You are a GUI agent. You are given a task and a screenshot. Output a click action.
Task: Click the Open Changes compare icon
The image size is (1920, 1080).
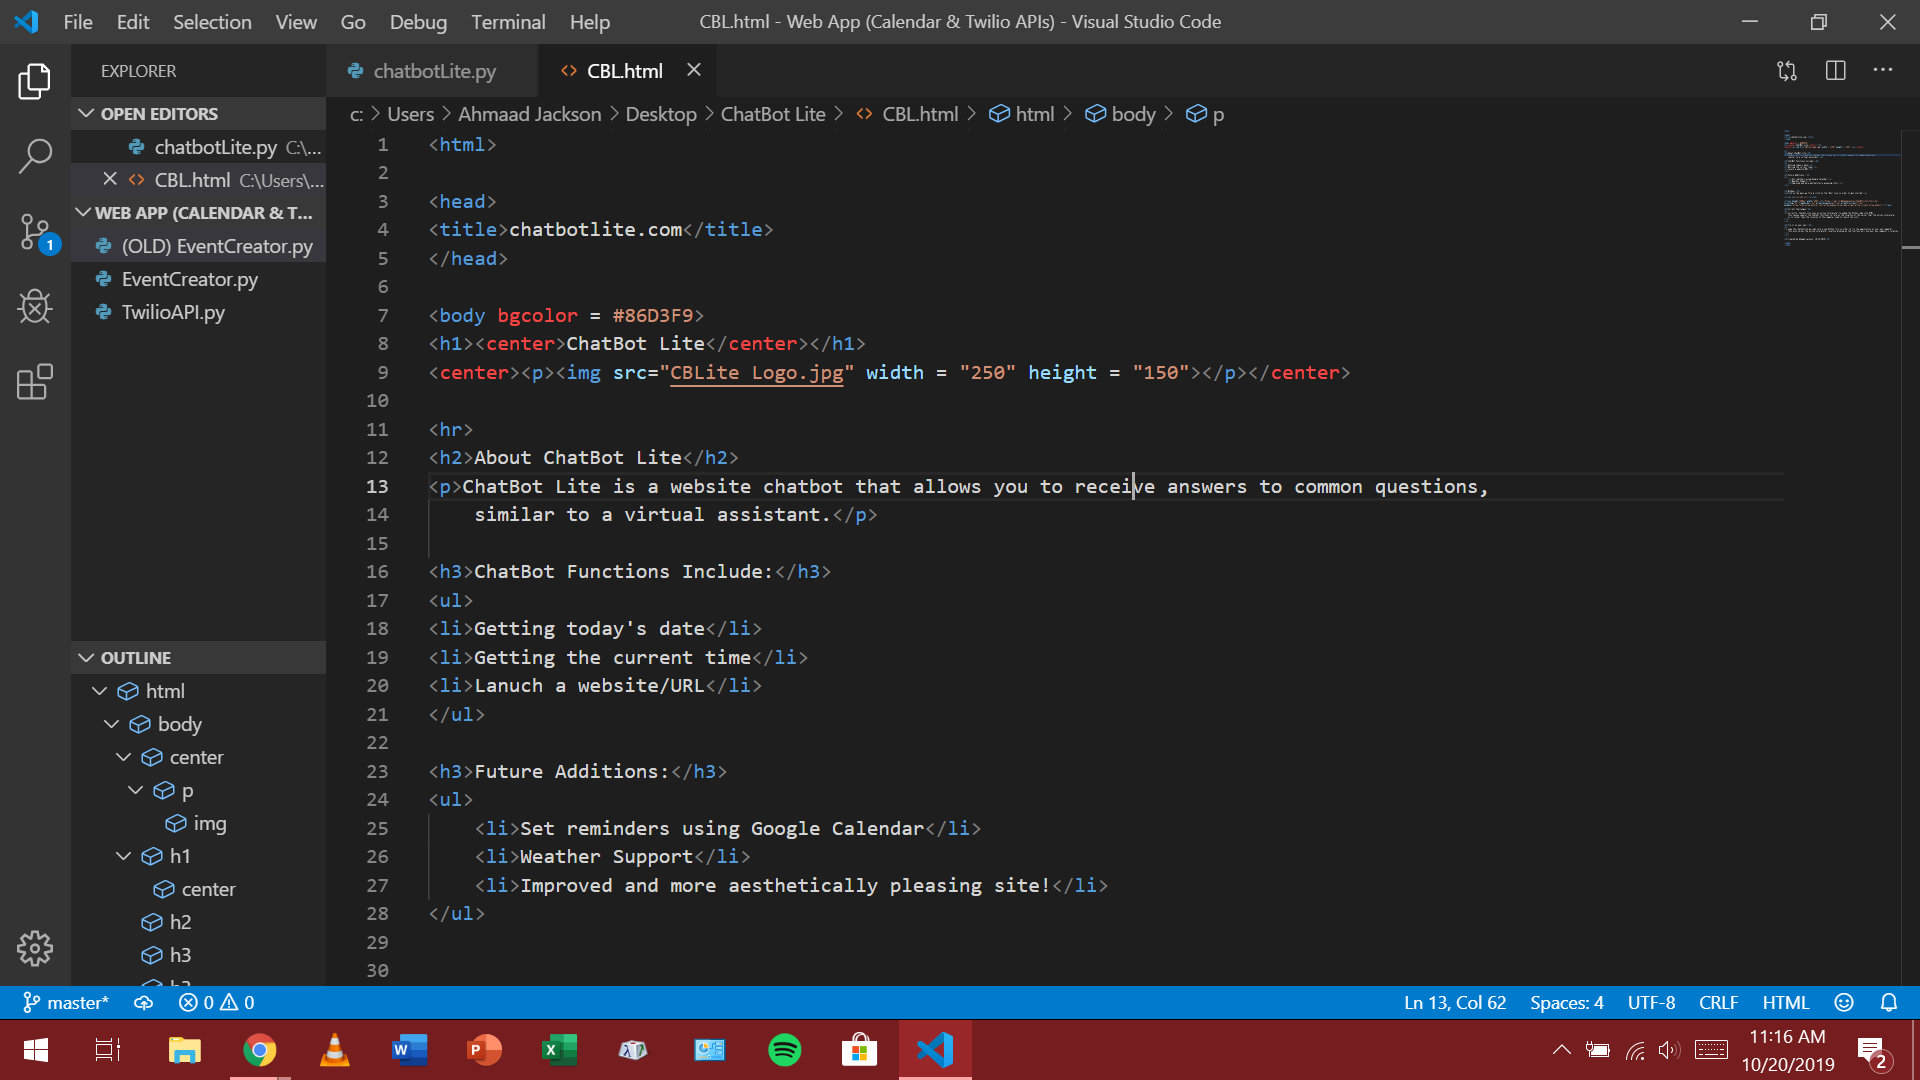[x=1787, y=71]
